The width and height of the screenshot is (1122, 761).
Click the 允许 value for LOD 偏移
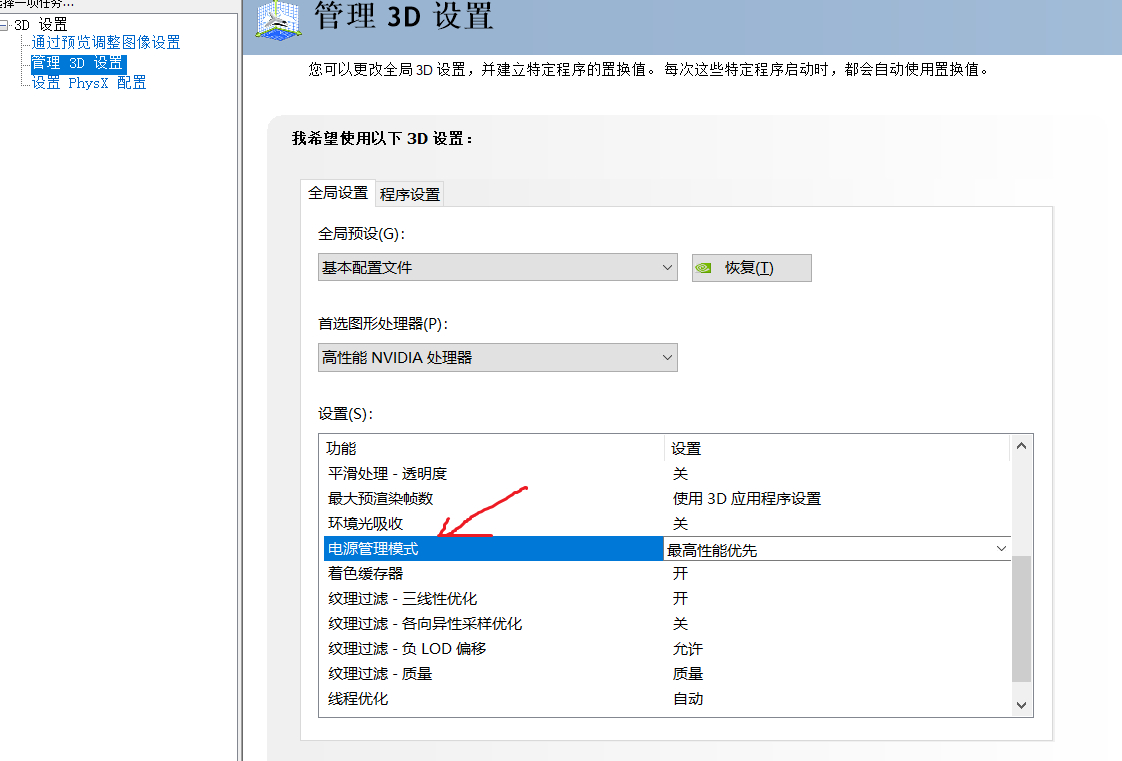688,649
